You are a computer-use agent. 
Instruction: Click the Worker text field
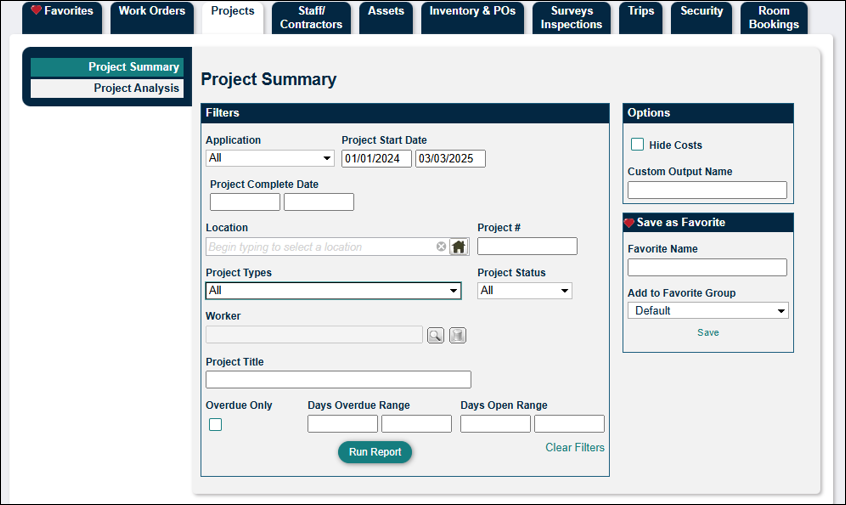[x=314, y=335]
